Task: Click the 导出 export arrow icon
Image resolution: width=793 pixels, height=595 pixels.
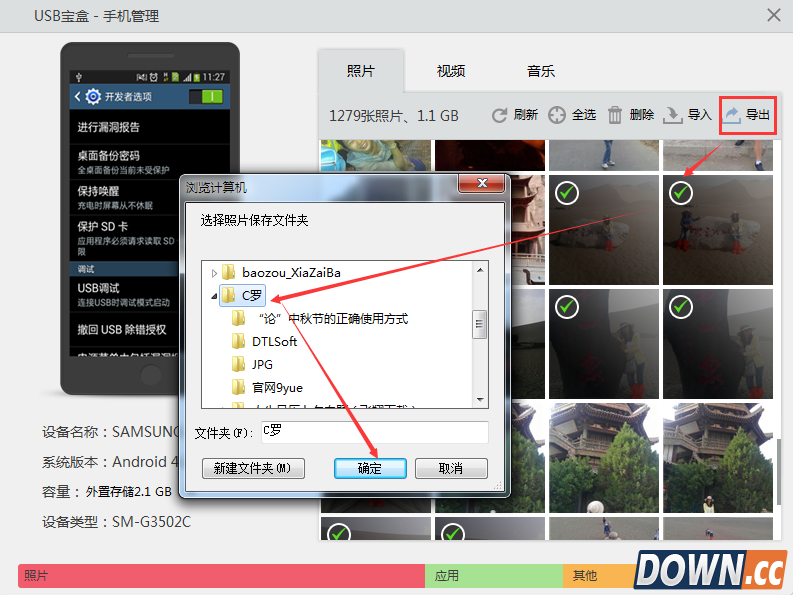Action: coord(732,115)
